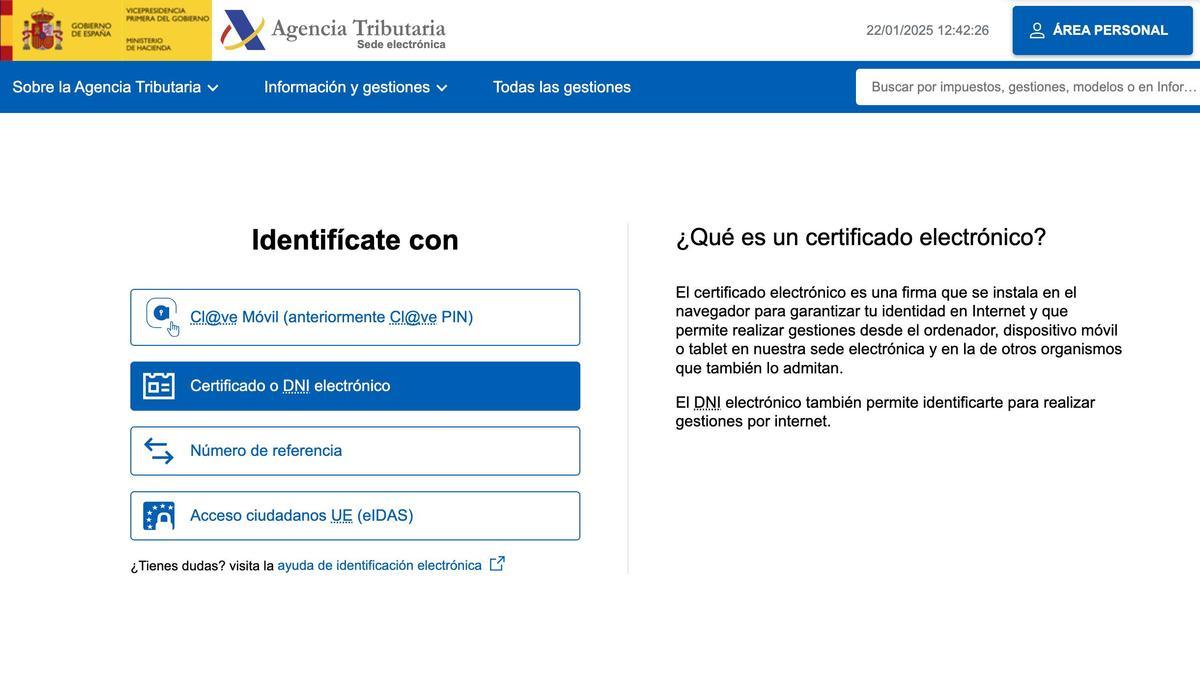The image size is (1200, 675).
Task: Click paragraph starting El DNI electrónico también
Action: [x=885, y=412]
